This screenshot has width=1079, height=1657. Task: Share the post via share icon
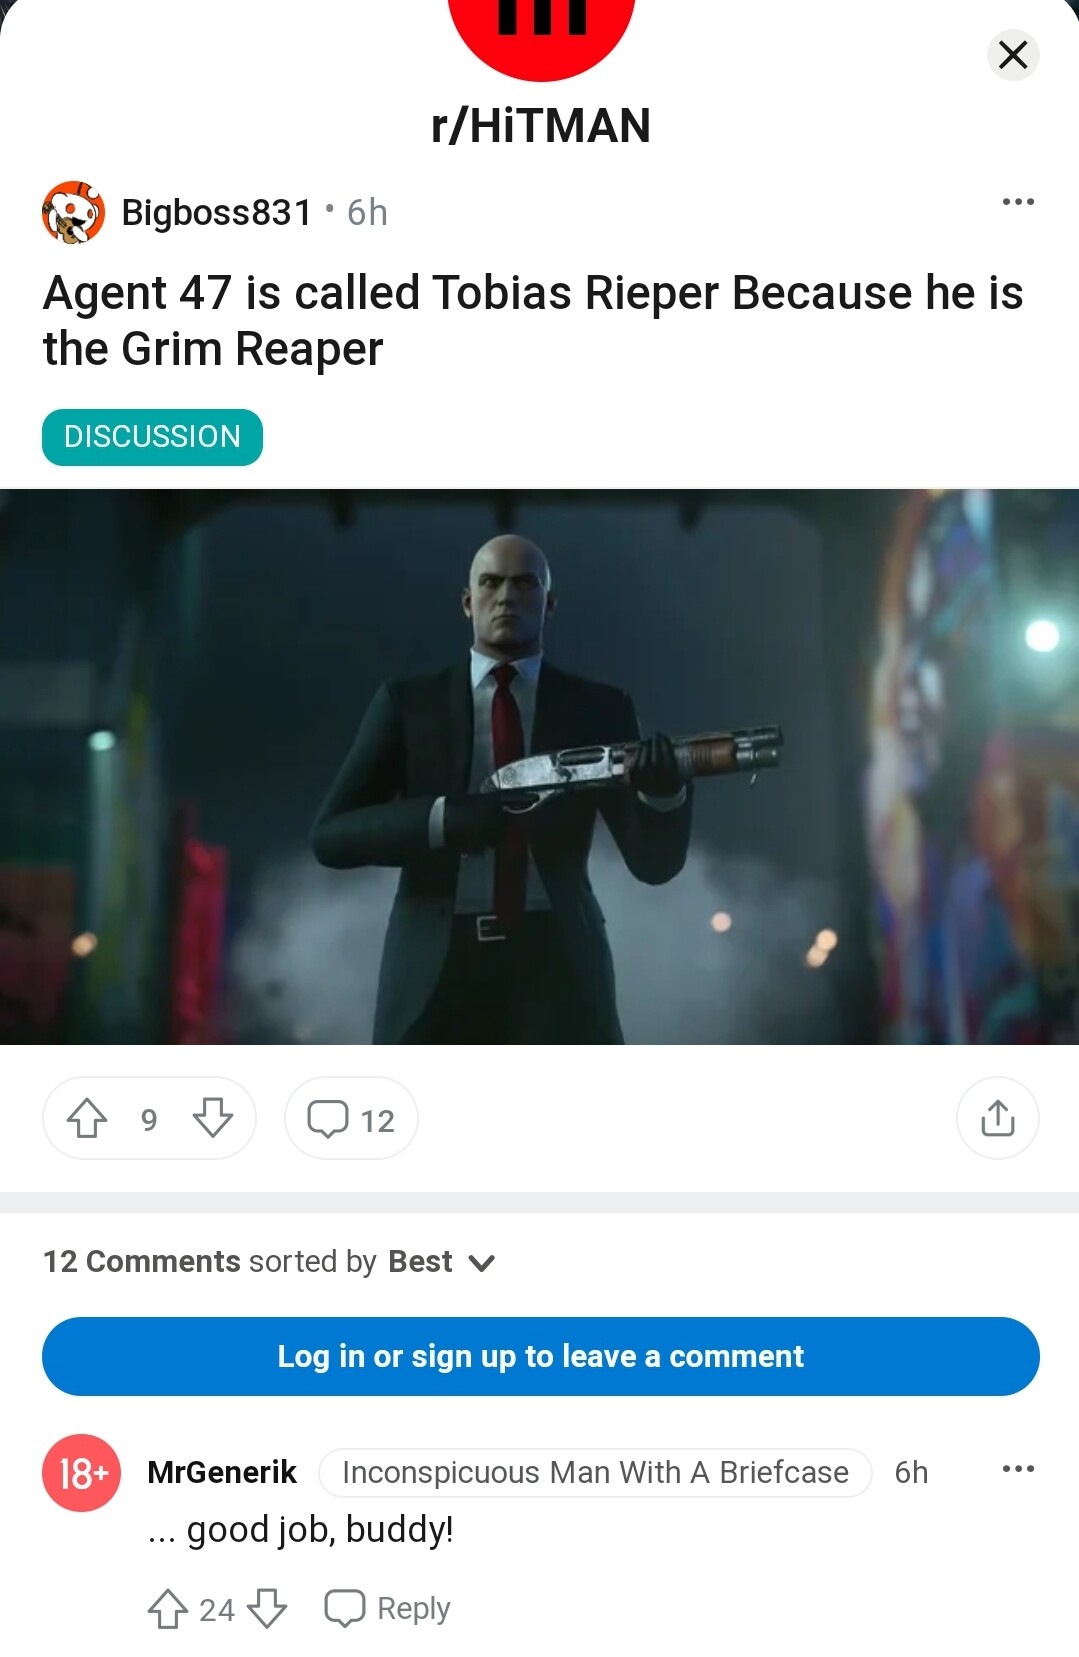997,1118
